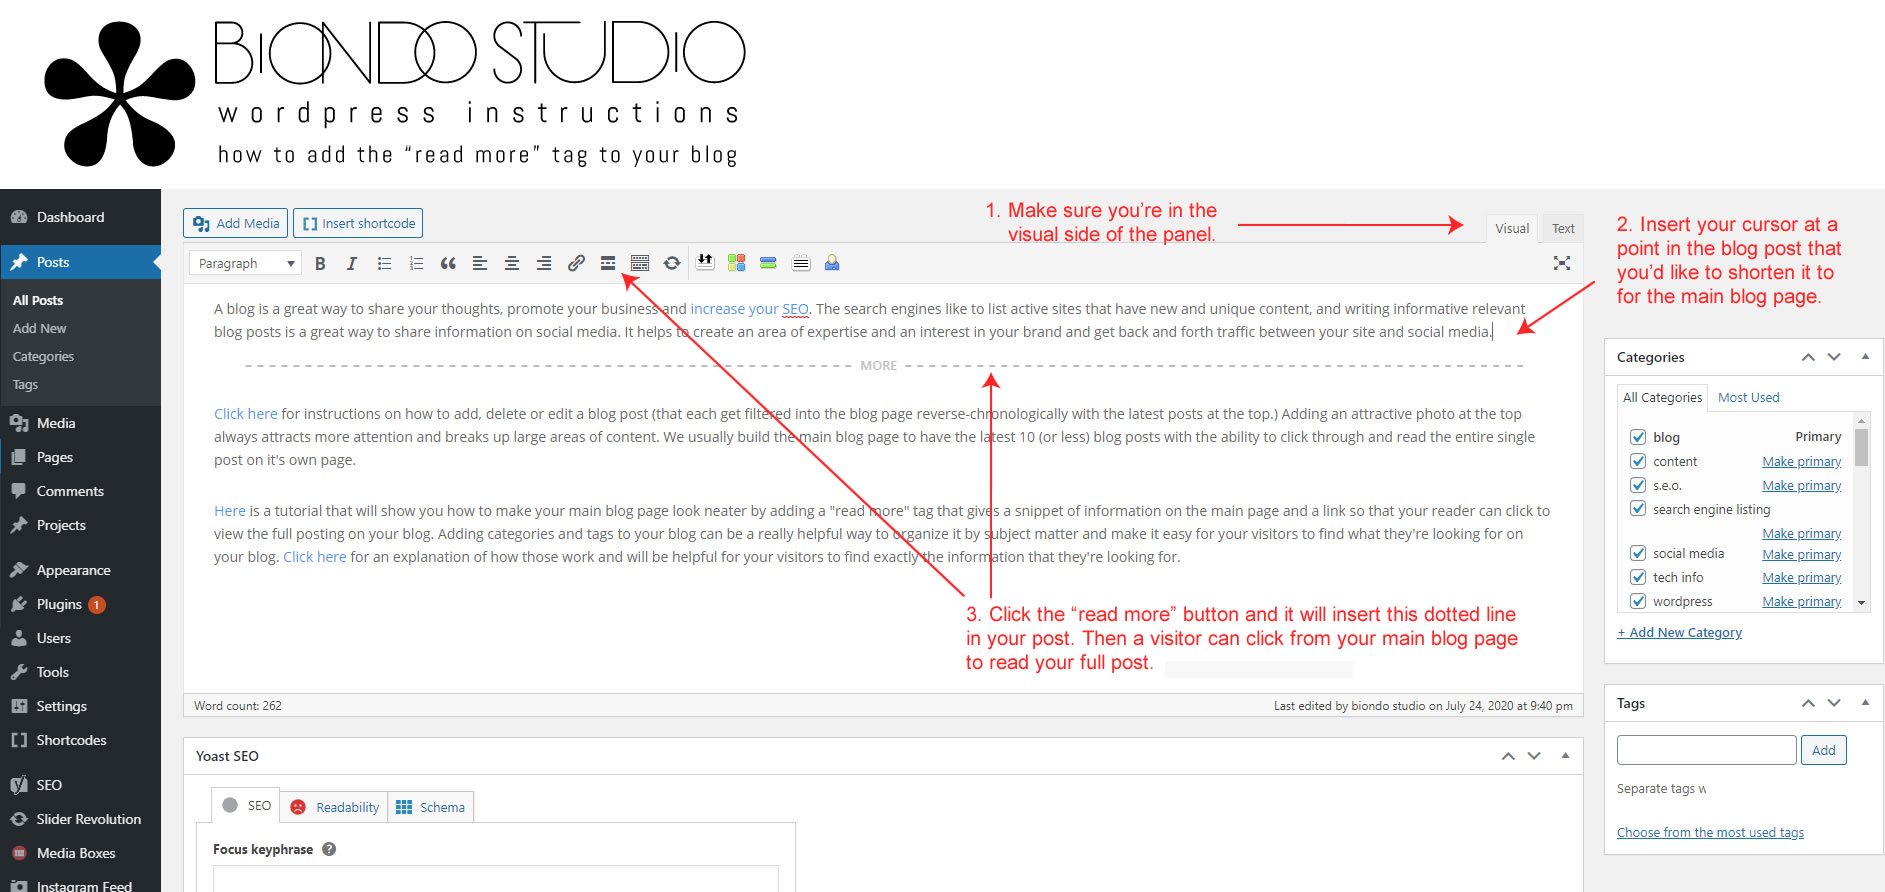Click the person silhouette toolbar icon

[x=832, y=262]
